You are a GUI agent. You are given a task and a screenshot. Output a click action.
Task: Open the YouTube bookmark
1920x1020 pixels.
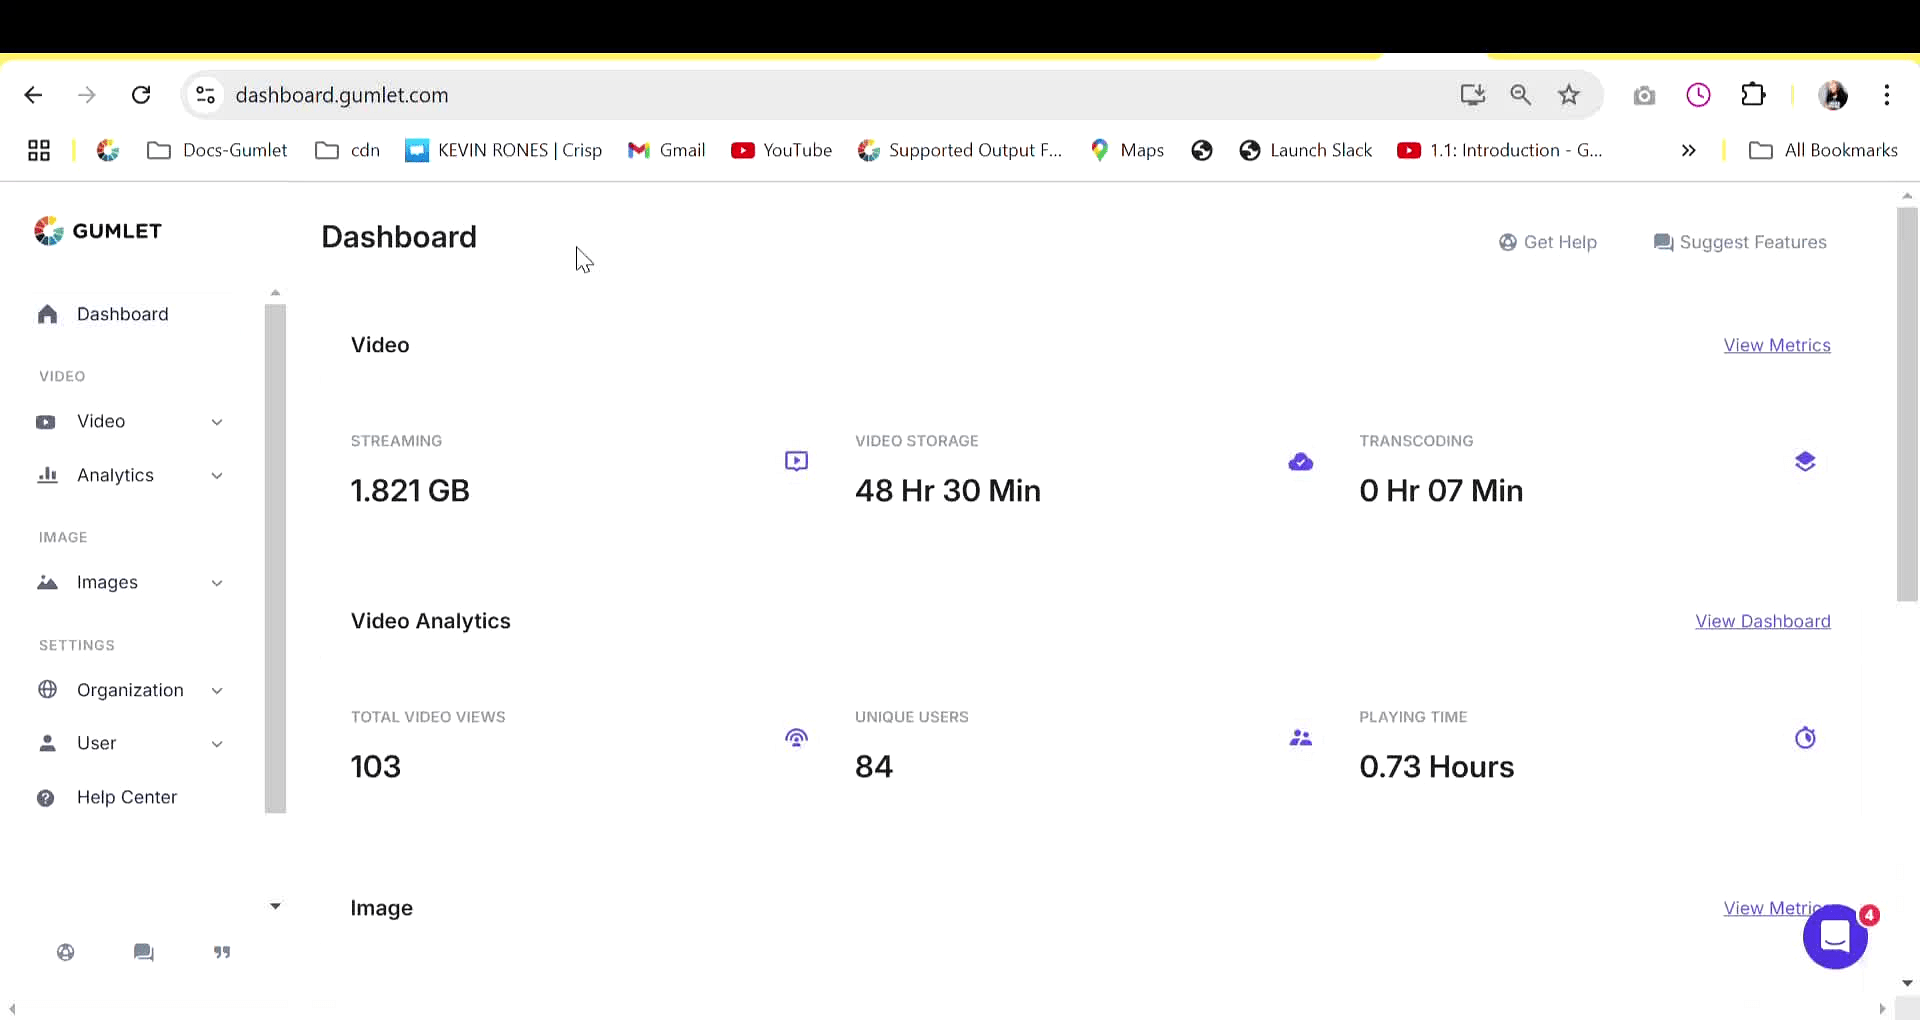781,150
